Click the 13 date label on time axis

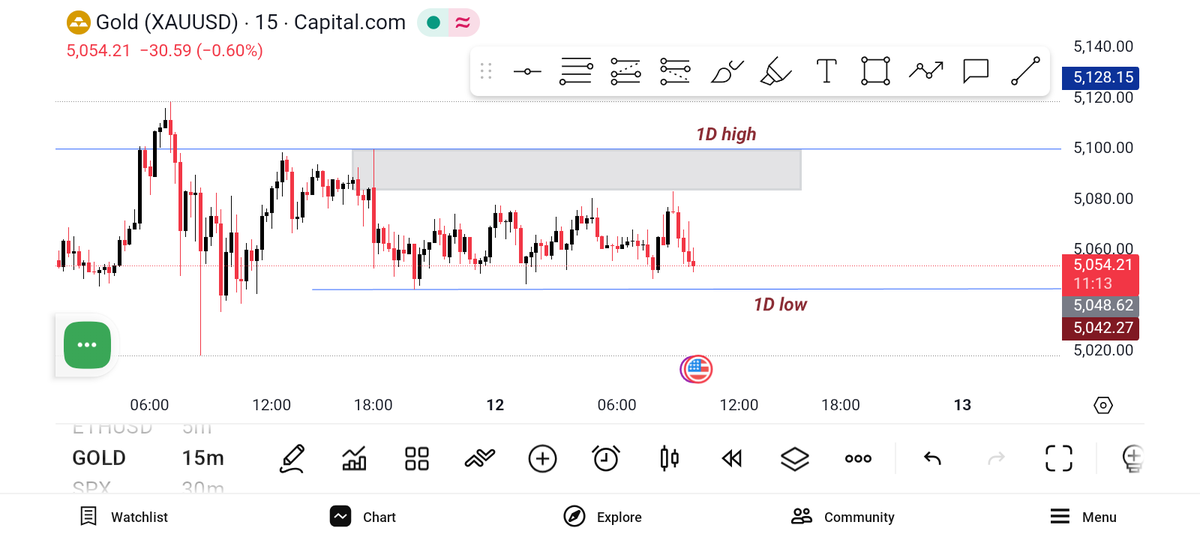(962, 405)
